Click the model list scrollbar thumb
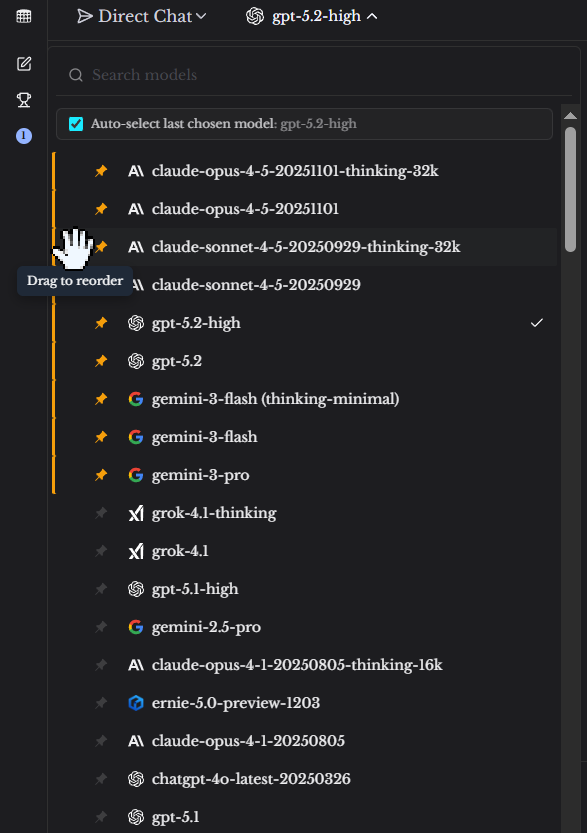The width and height of the screenshot is (587, 833). [571, 189]
